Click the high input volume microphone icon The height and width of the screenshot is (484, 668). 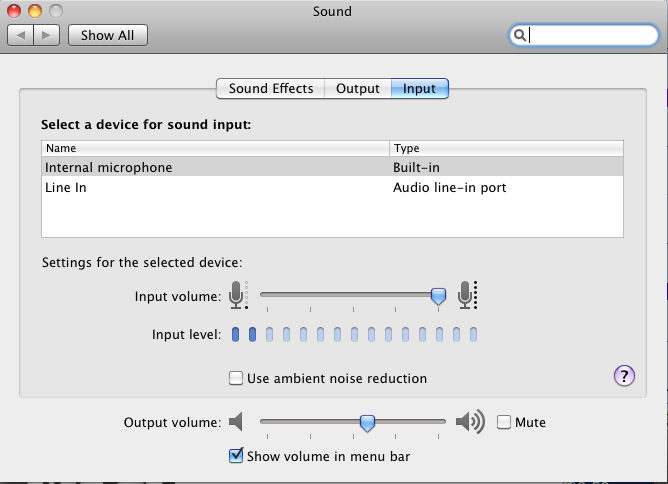point(467,295)
